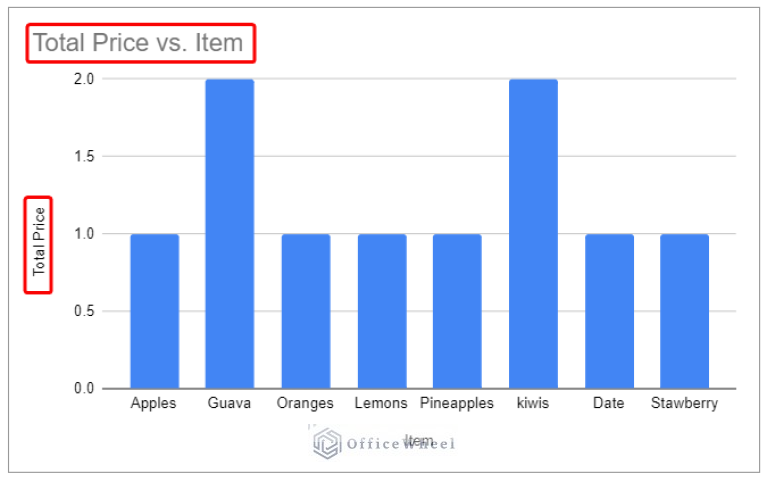Select the 'Pineapples' label on horizontal axis
Screen dimensions: 767x482
pyautogui.click(x=457, y=404)
